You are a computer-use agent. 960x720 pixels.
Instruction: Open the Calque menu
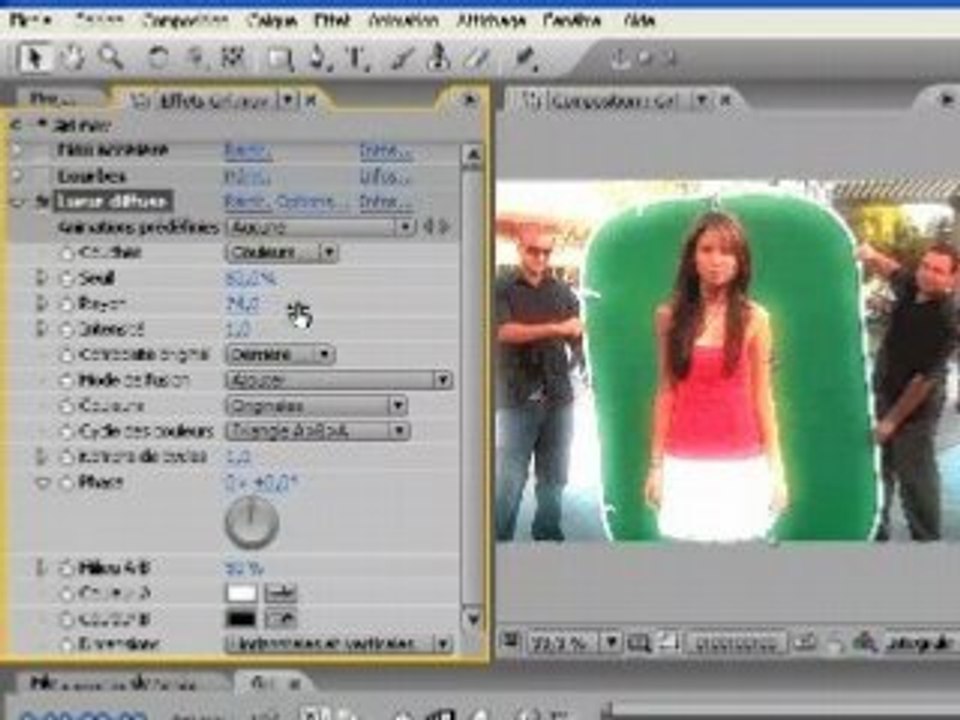272,20
